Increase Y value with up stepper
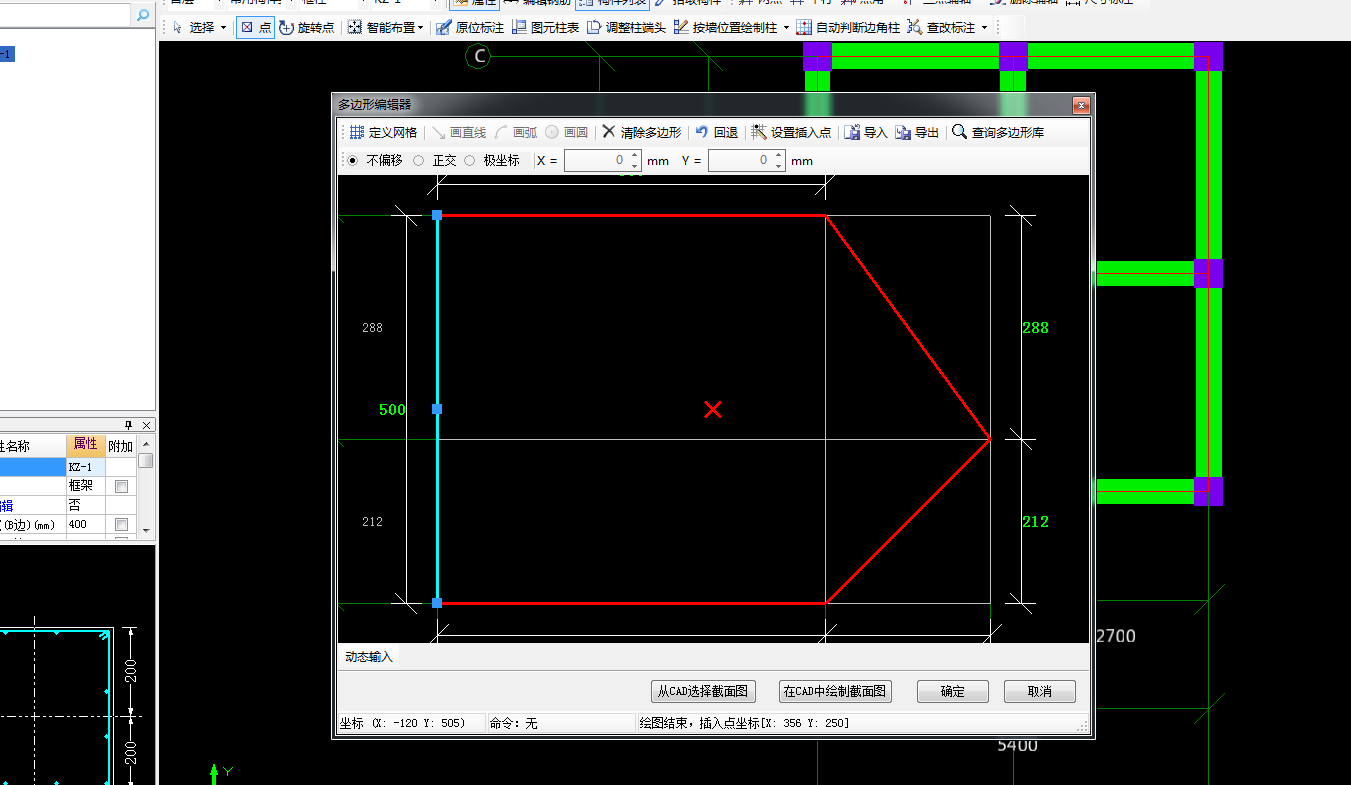The height and width of the screenshot is (785, 1351). 779,155
